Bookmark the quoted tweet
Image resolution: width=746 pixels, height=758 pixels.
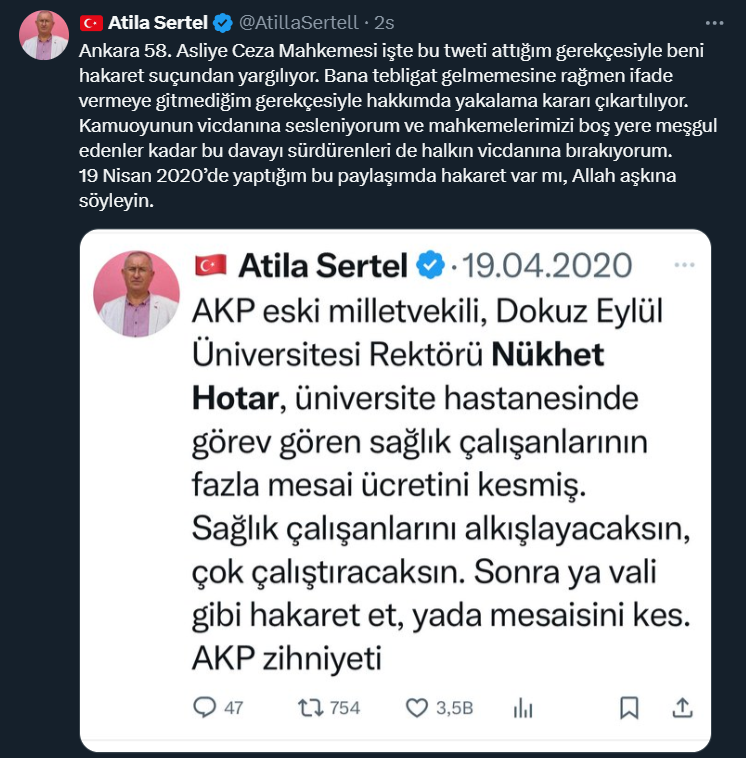[x=629, y=707]
